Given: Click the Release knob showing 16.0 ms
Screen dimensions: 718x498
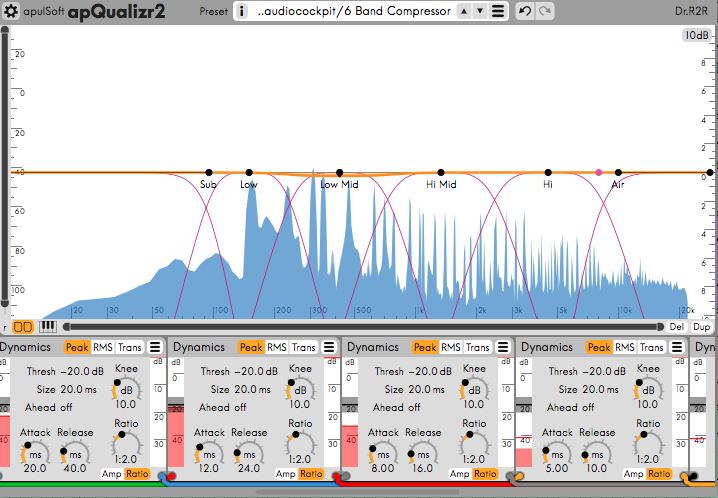Looking at the screenshot, I should click(x=423, y=454).
